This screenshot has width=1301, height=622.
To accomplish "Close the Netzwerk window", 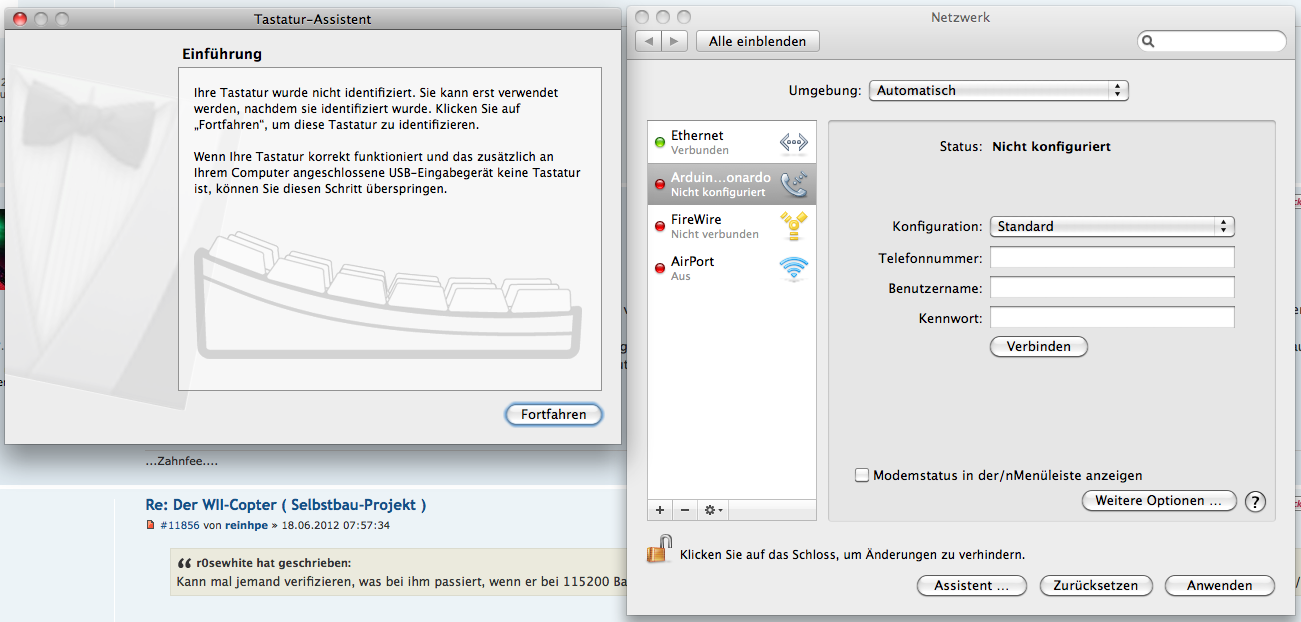I will click(x=642, y=17).
